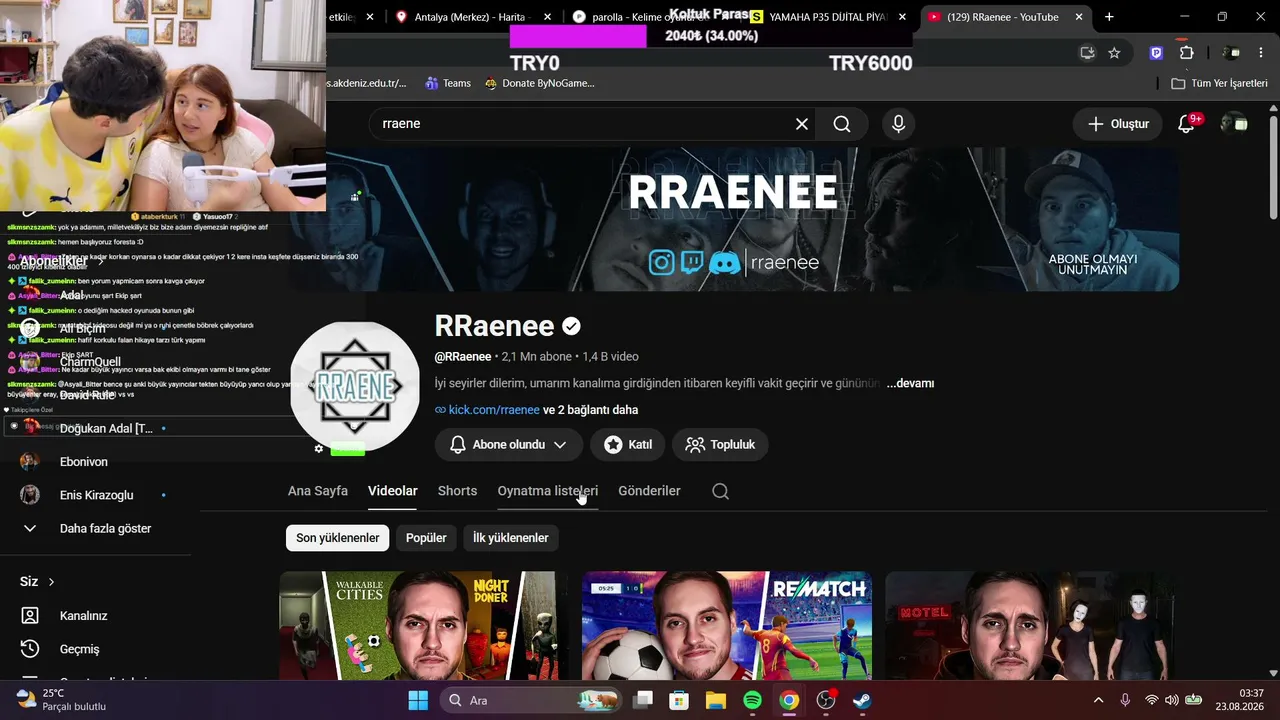Bookmark this page with the star icon
The height and width of the screenshot is (720, 1280).
1114,53
